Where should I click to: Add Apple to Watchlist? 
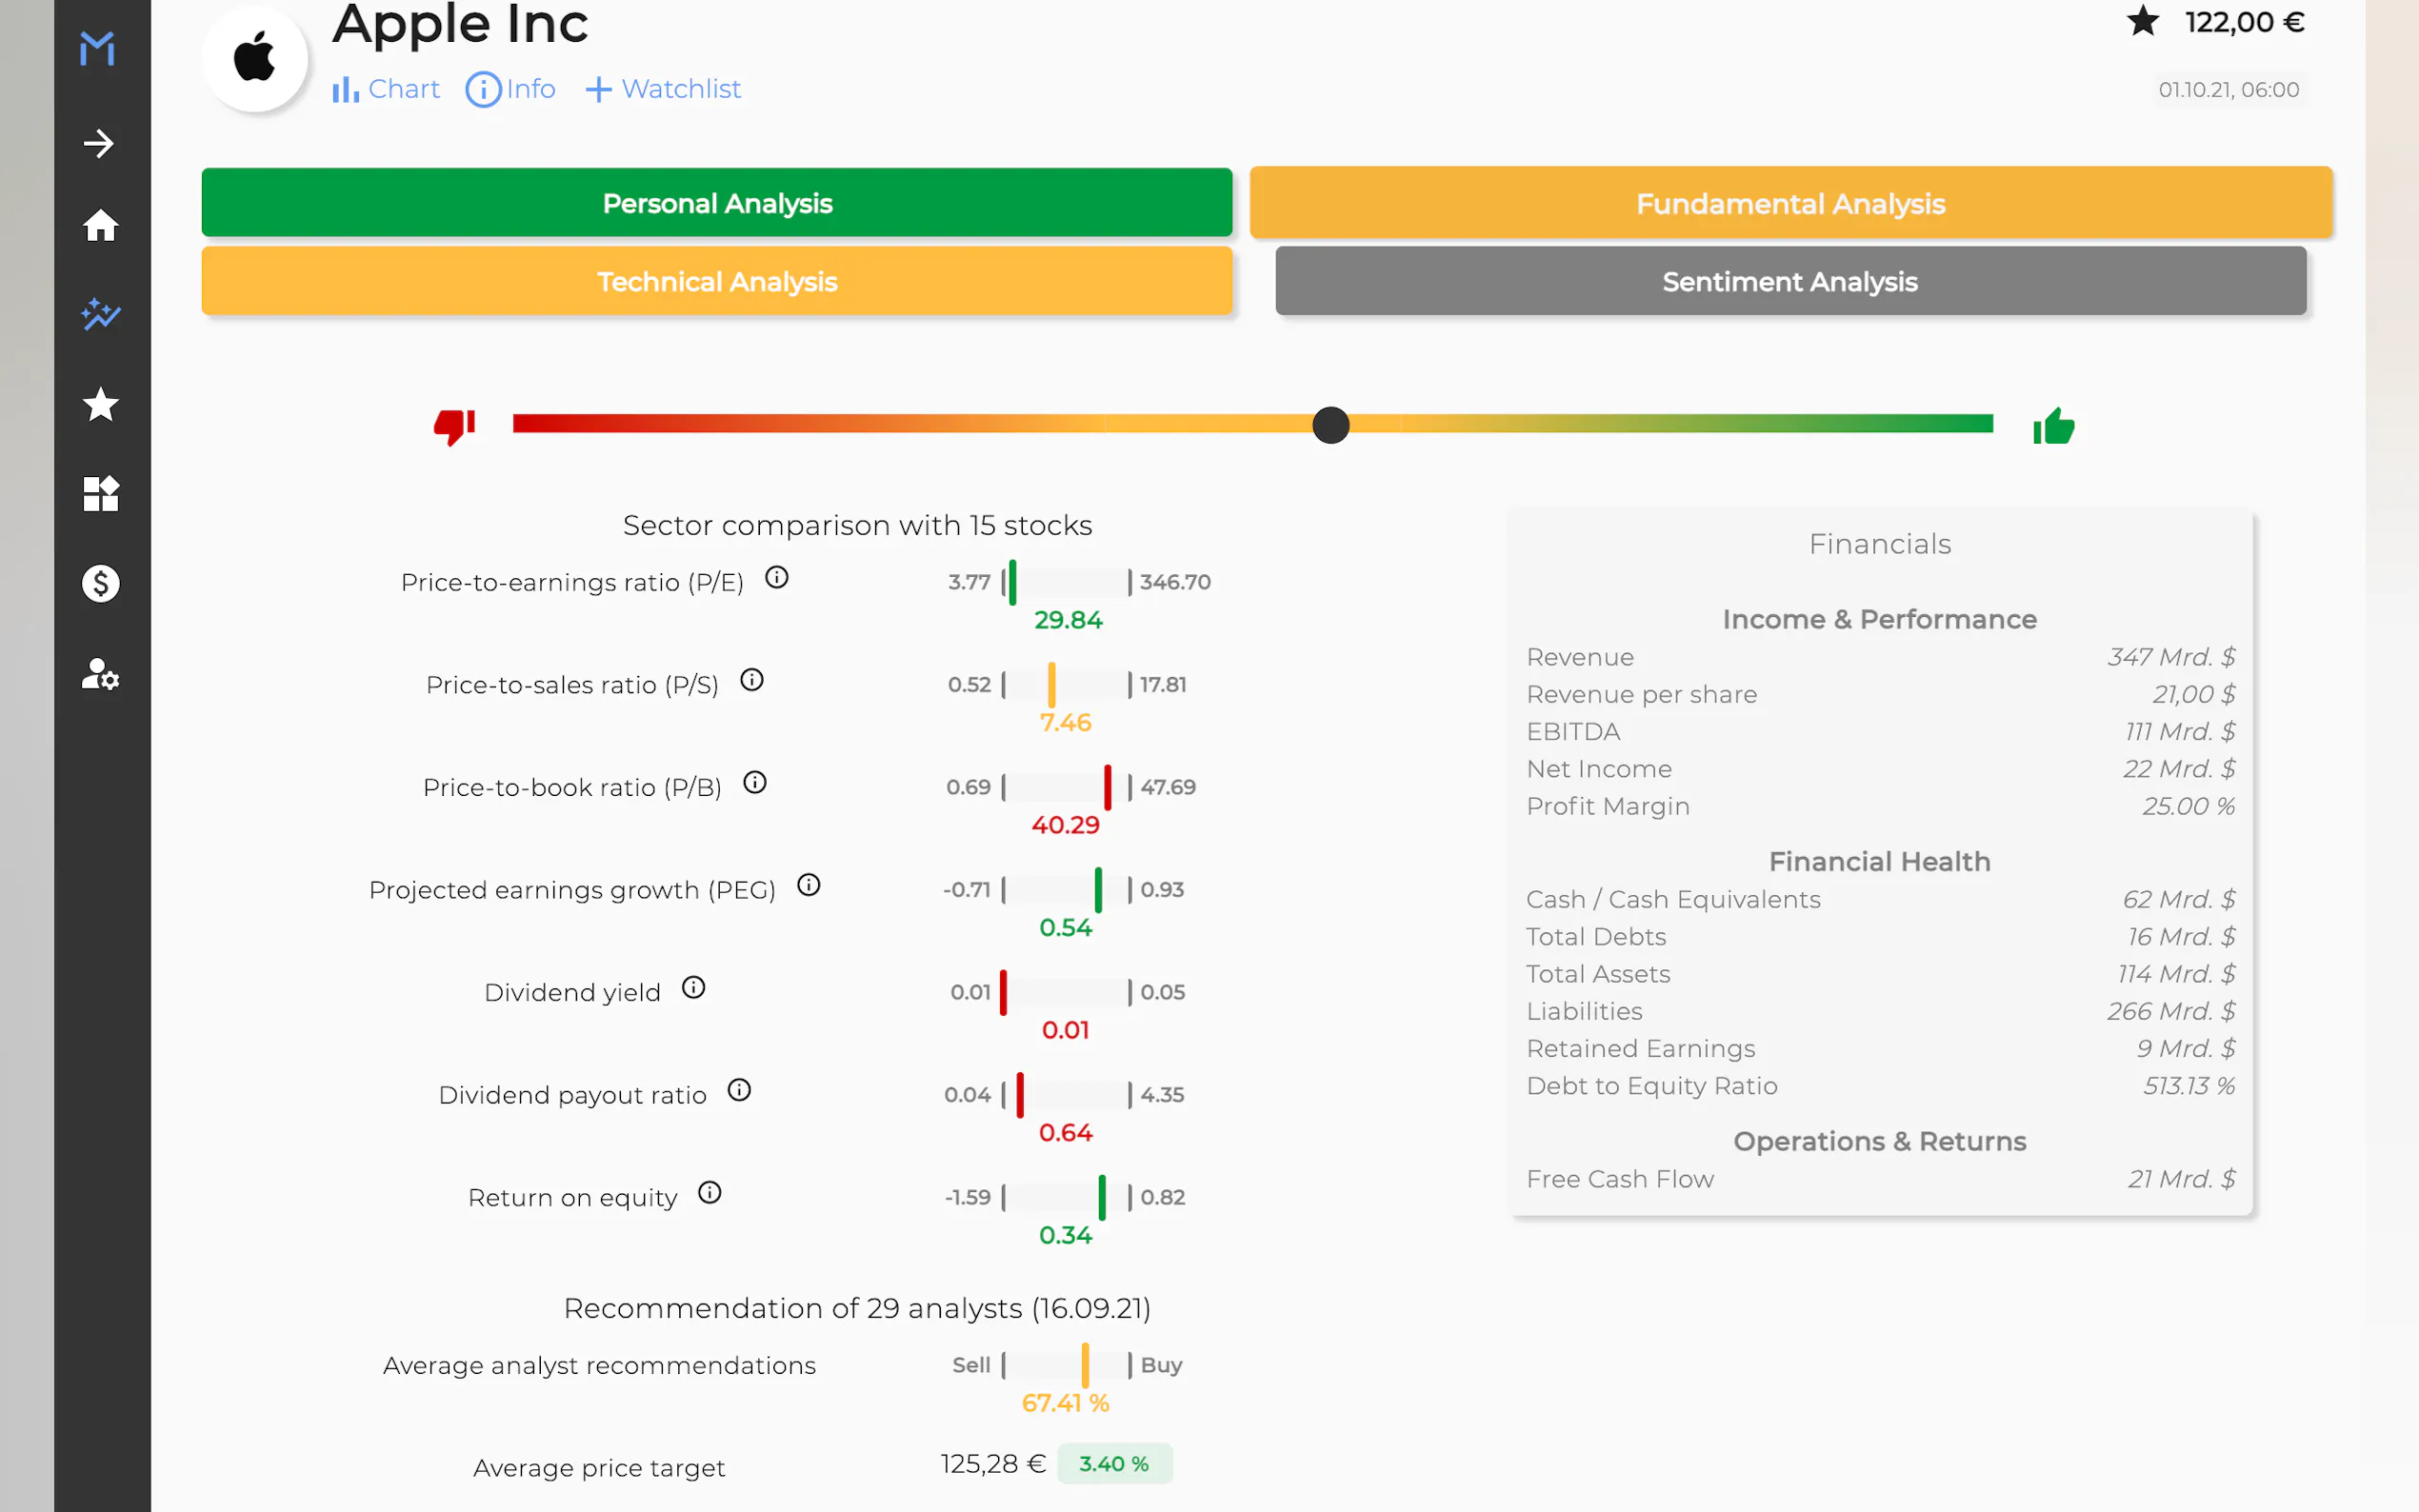[x=663, y=89]
